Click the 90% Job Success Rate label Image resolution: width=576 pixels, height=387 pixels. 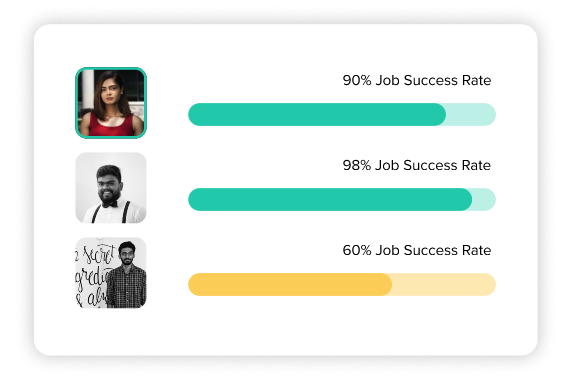[417, 80]
